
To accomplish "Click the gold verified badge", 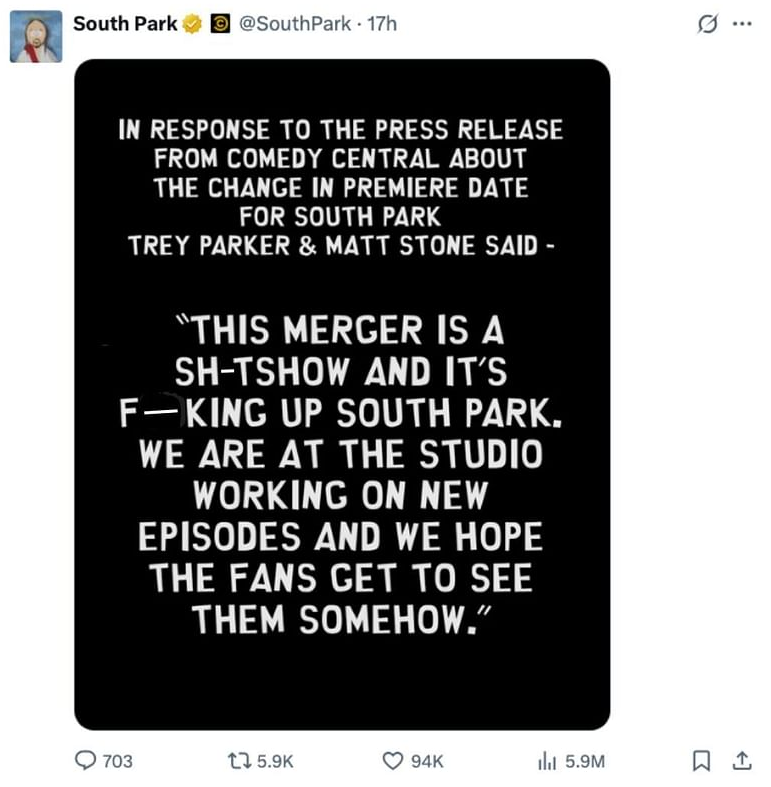I will (x=193, y=23).
